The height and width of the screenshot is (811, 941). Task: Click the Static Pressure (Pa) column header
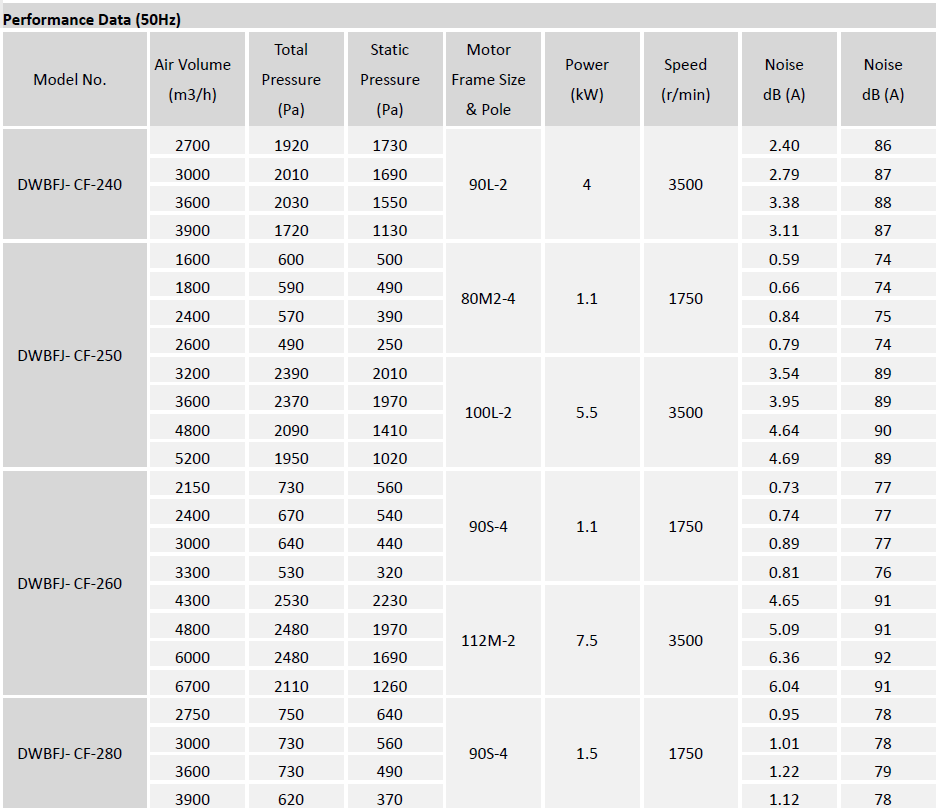[390, 80]
